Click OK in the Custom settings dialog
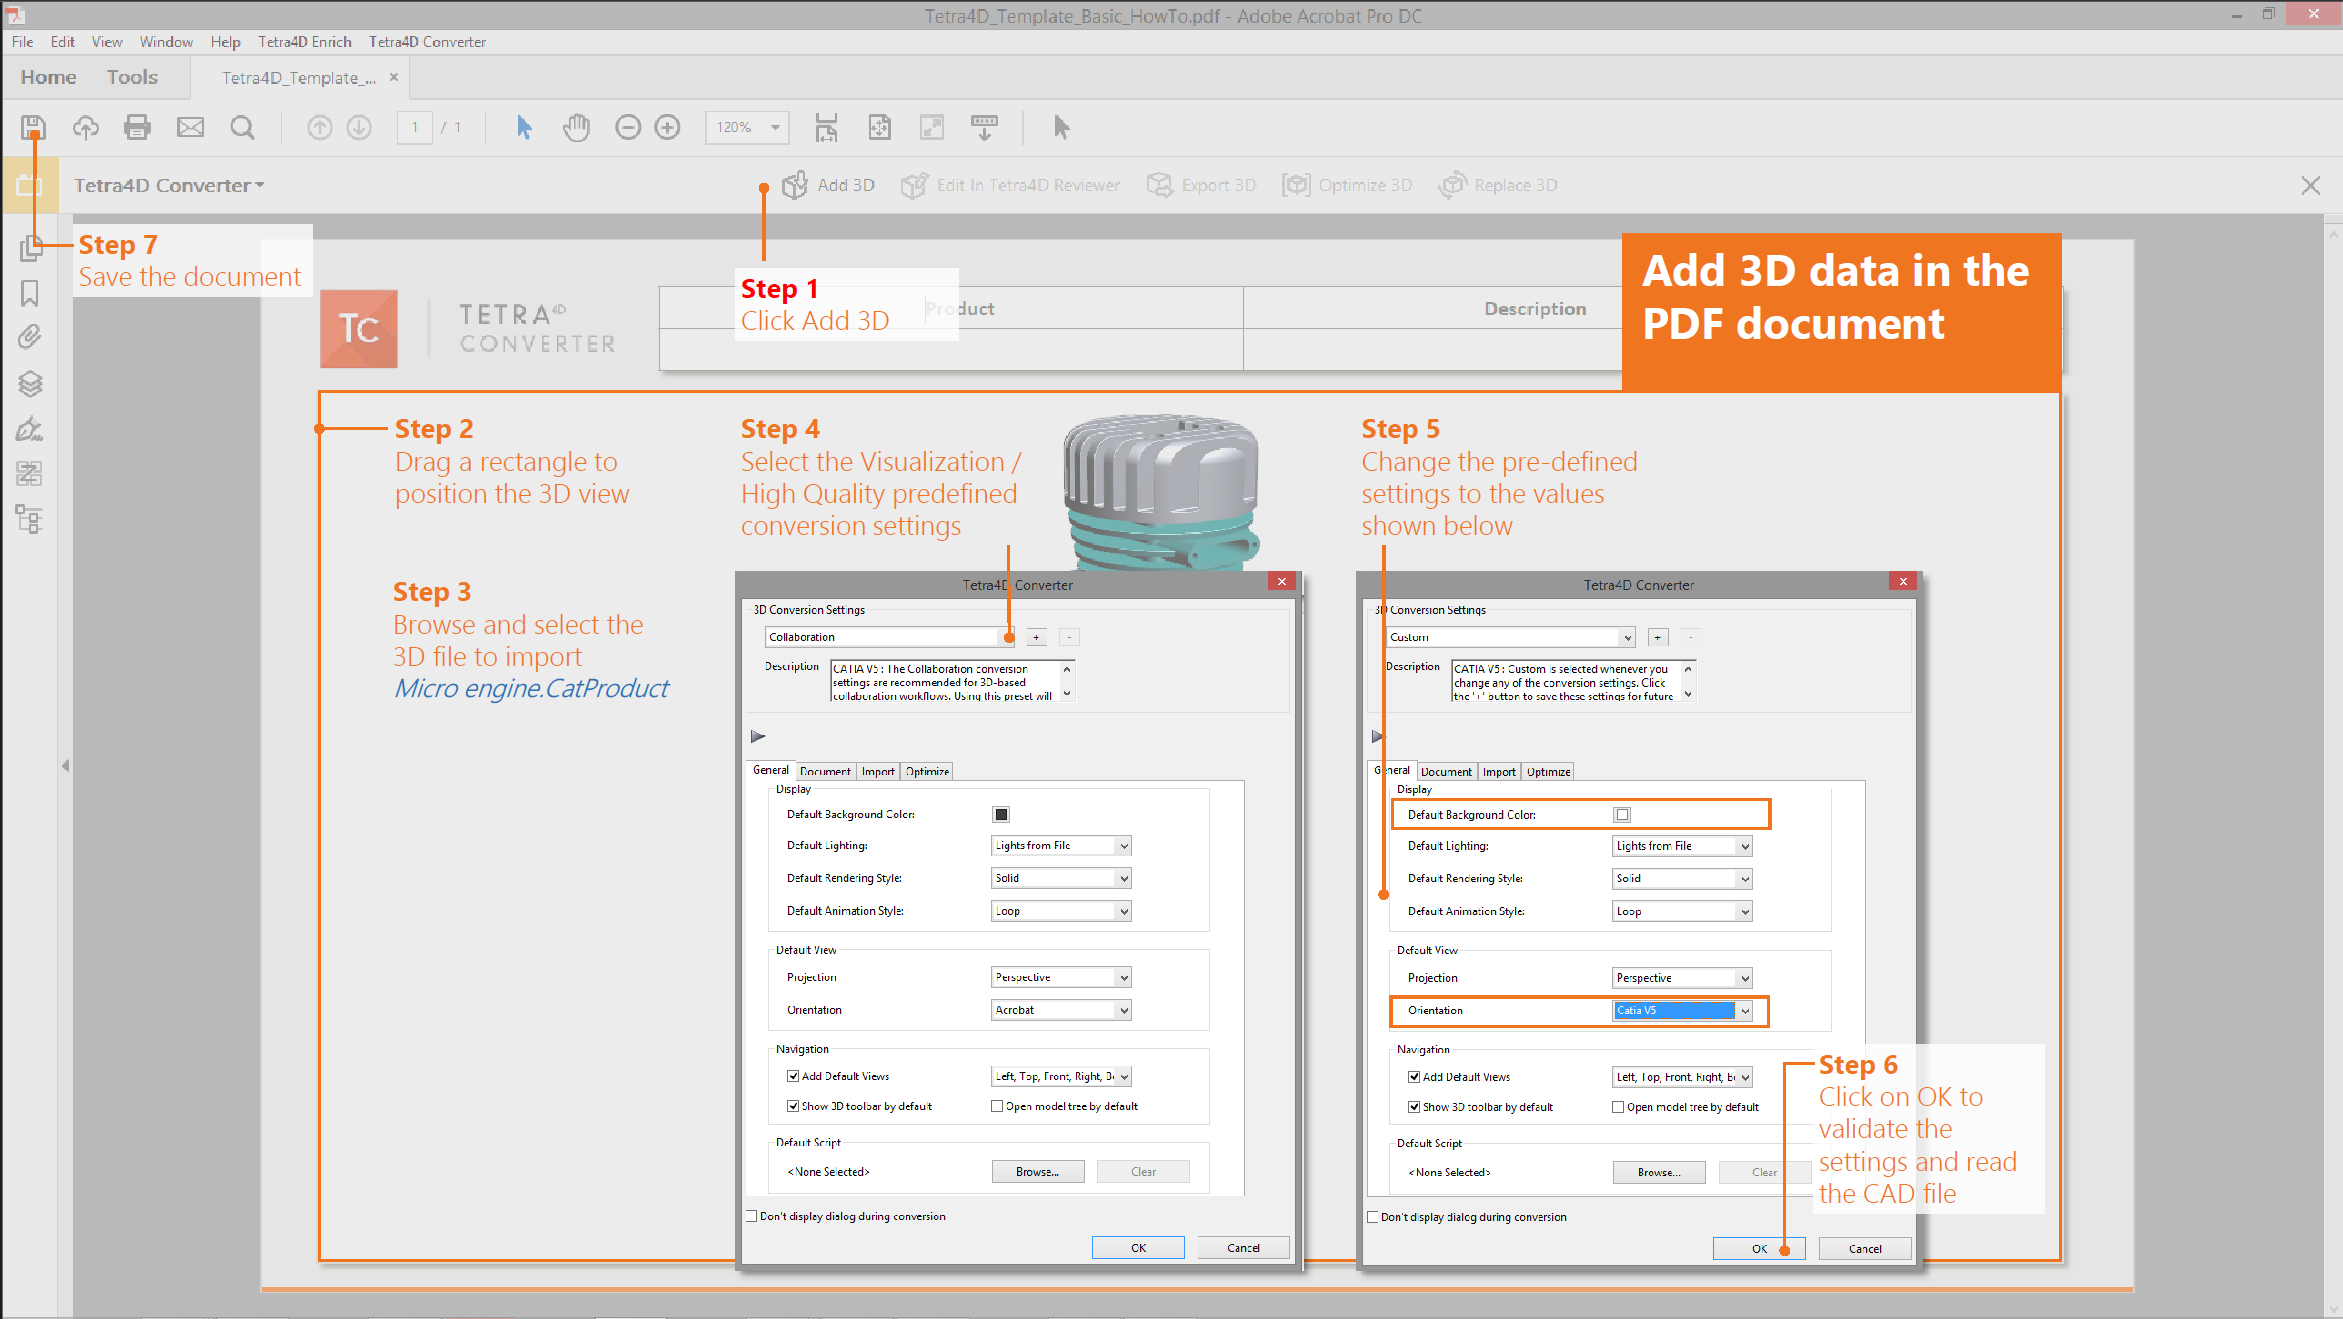The height and width of the screenshot is (1319, 2343). (1759, 1248)
